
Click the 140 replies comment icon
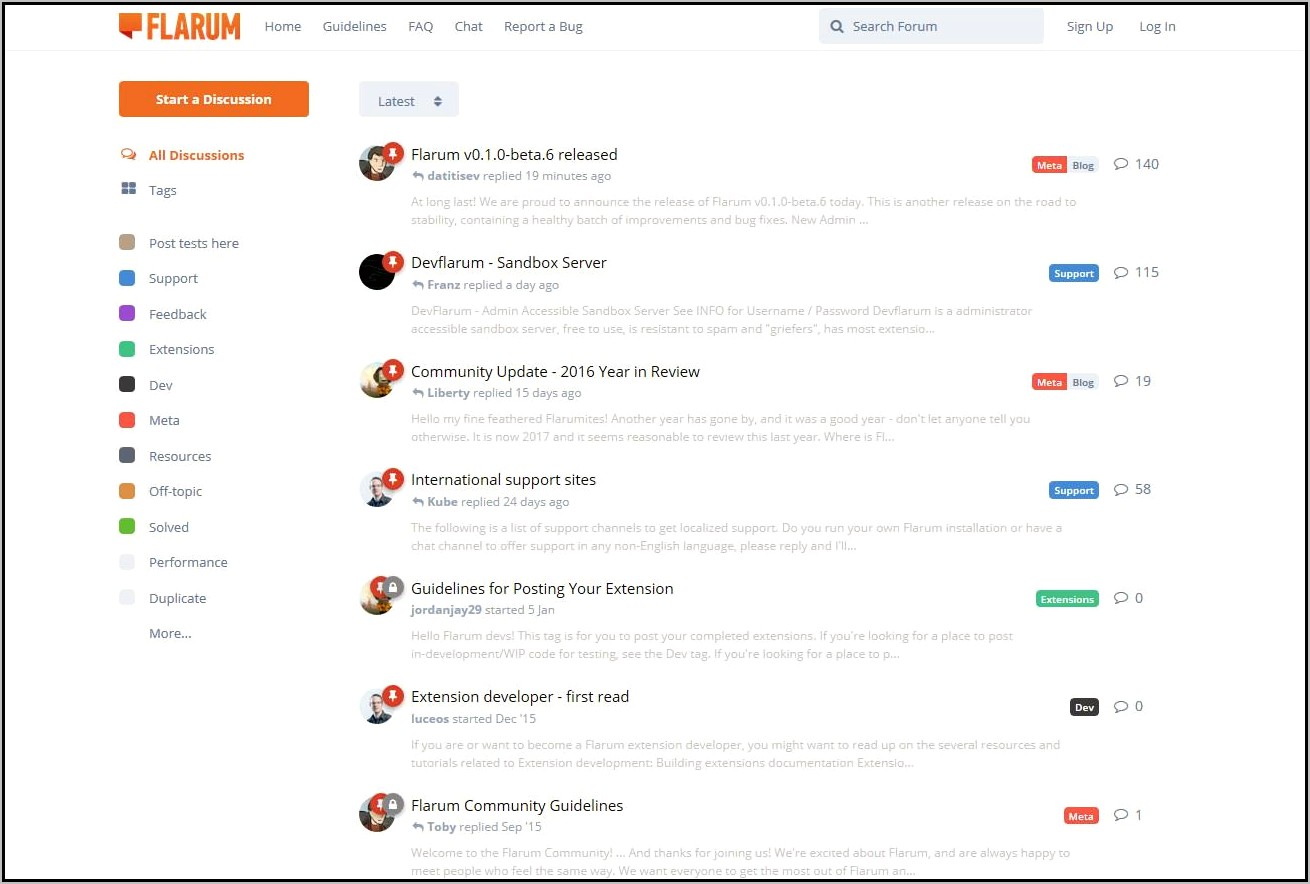1121,164
